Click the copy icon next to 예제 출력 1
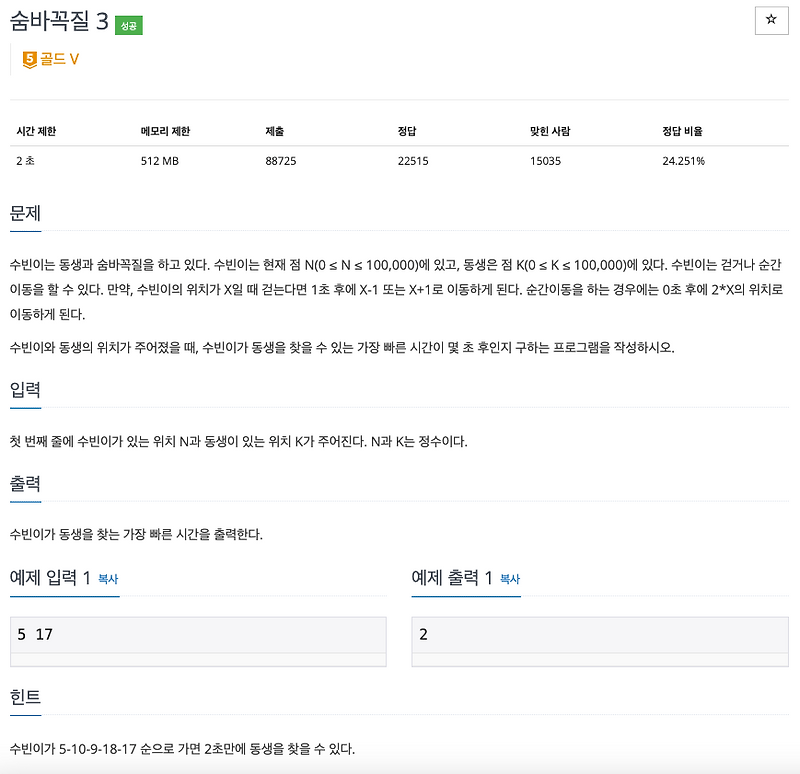 (x=512, y=580)
